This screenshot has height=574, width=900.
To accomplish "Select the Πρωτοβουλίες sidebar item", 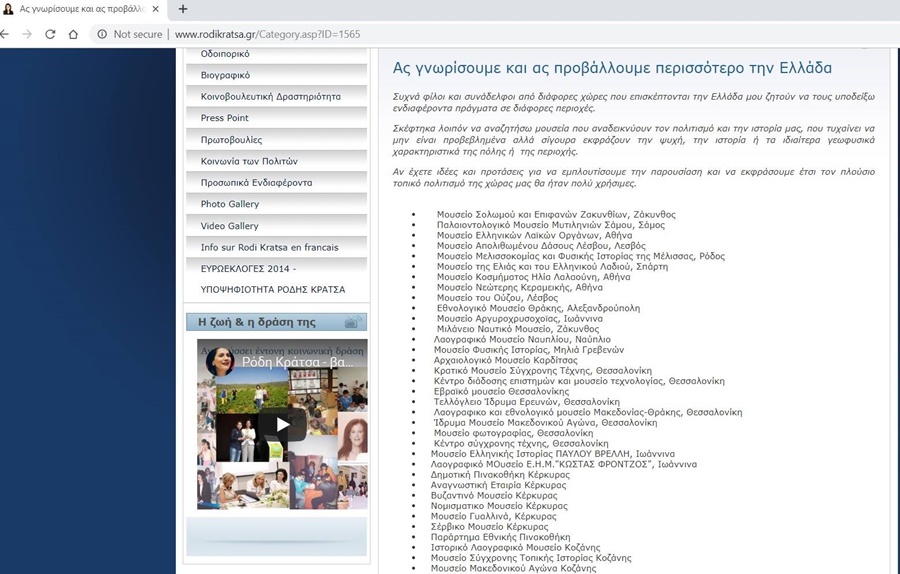I will 231,140.
